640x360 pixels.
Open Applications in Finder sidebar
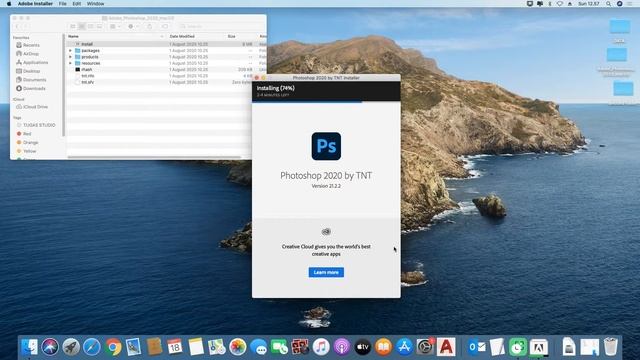click(x=35, y=62)
